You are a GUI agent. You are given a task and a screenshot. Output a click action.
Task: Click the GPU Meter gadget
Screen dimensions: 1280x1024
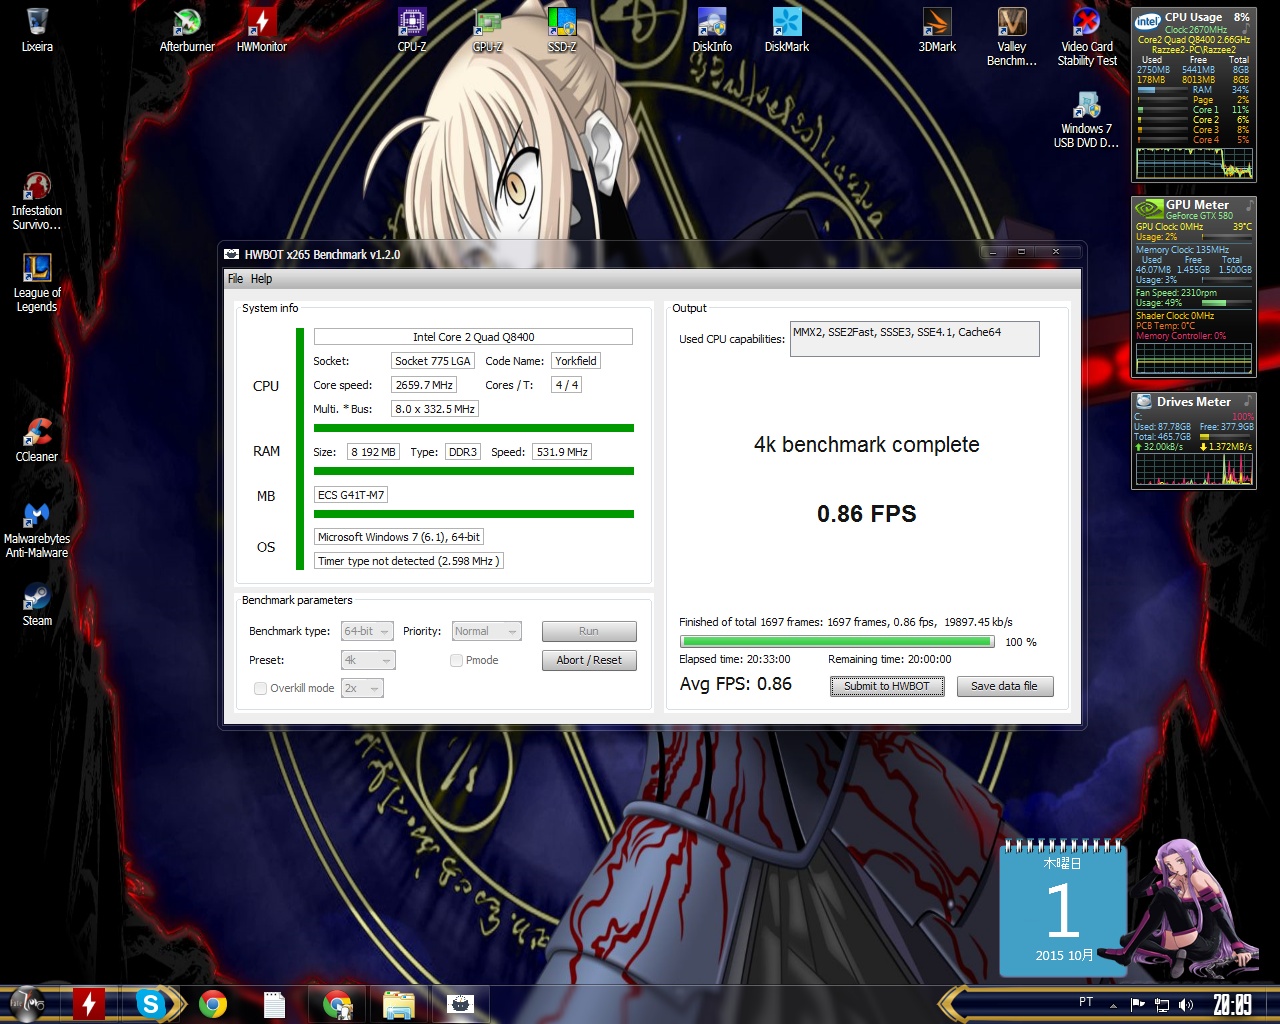[x=1194, y=287]
